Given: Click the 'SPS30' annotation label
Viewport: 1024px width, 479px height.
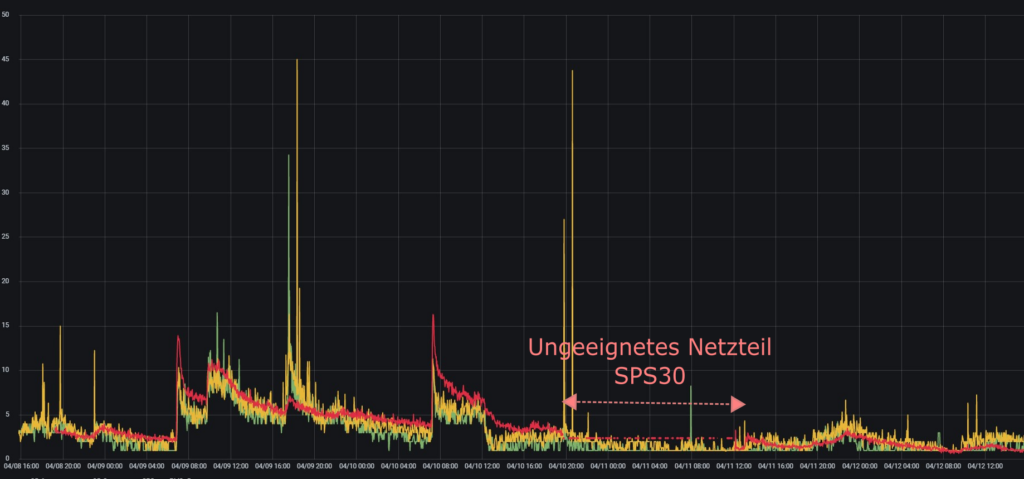Looking at the screenshot, I should [652, 377].
